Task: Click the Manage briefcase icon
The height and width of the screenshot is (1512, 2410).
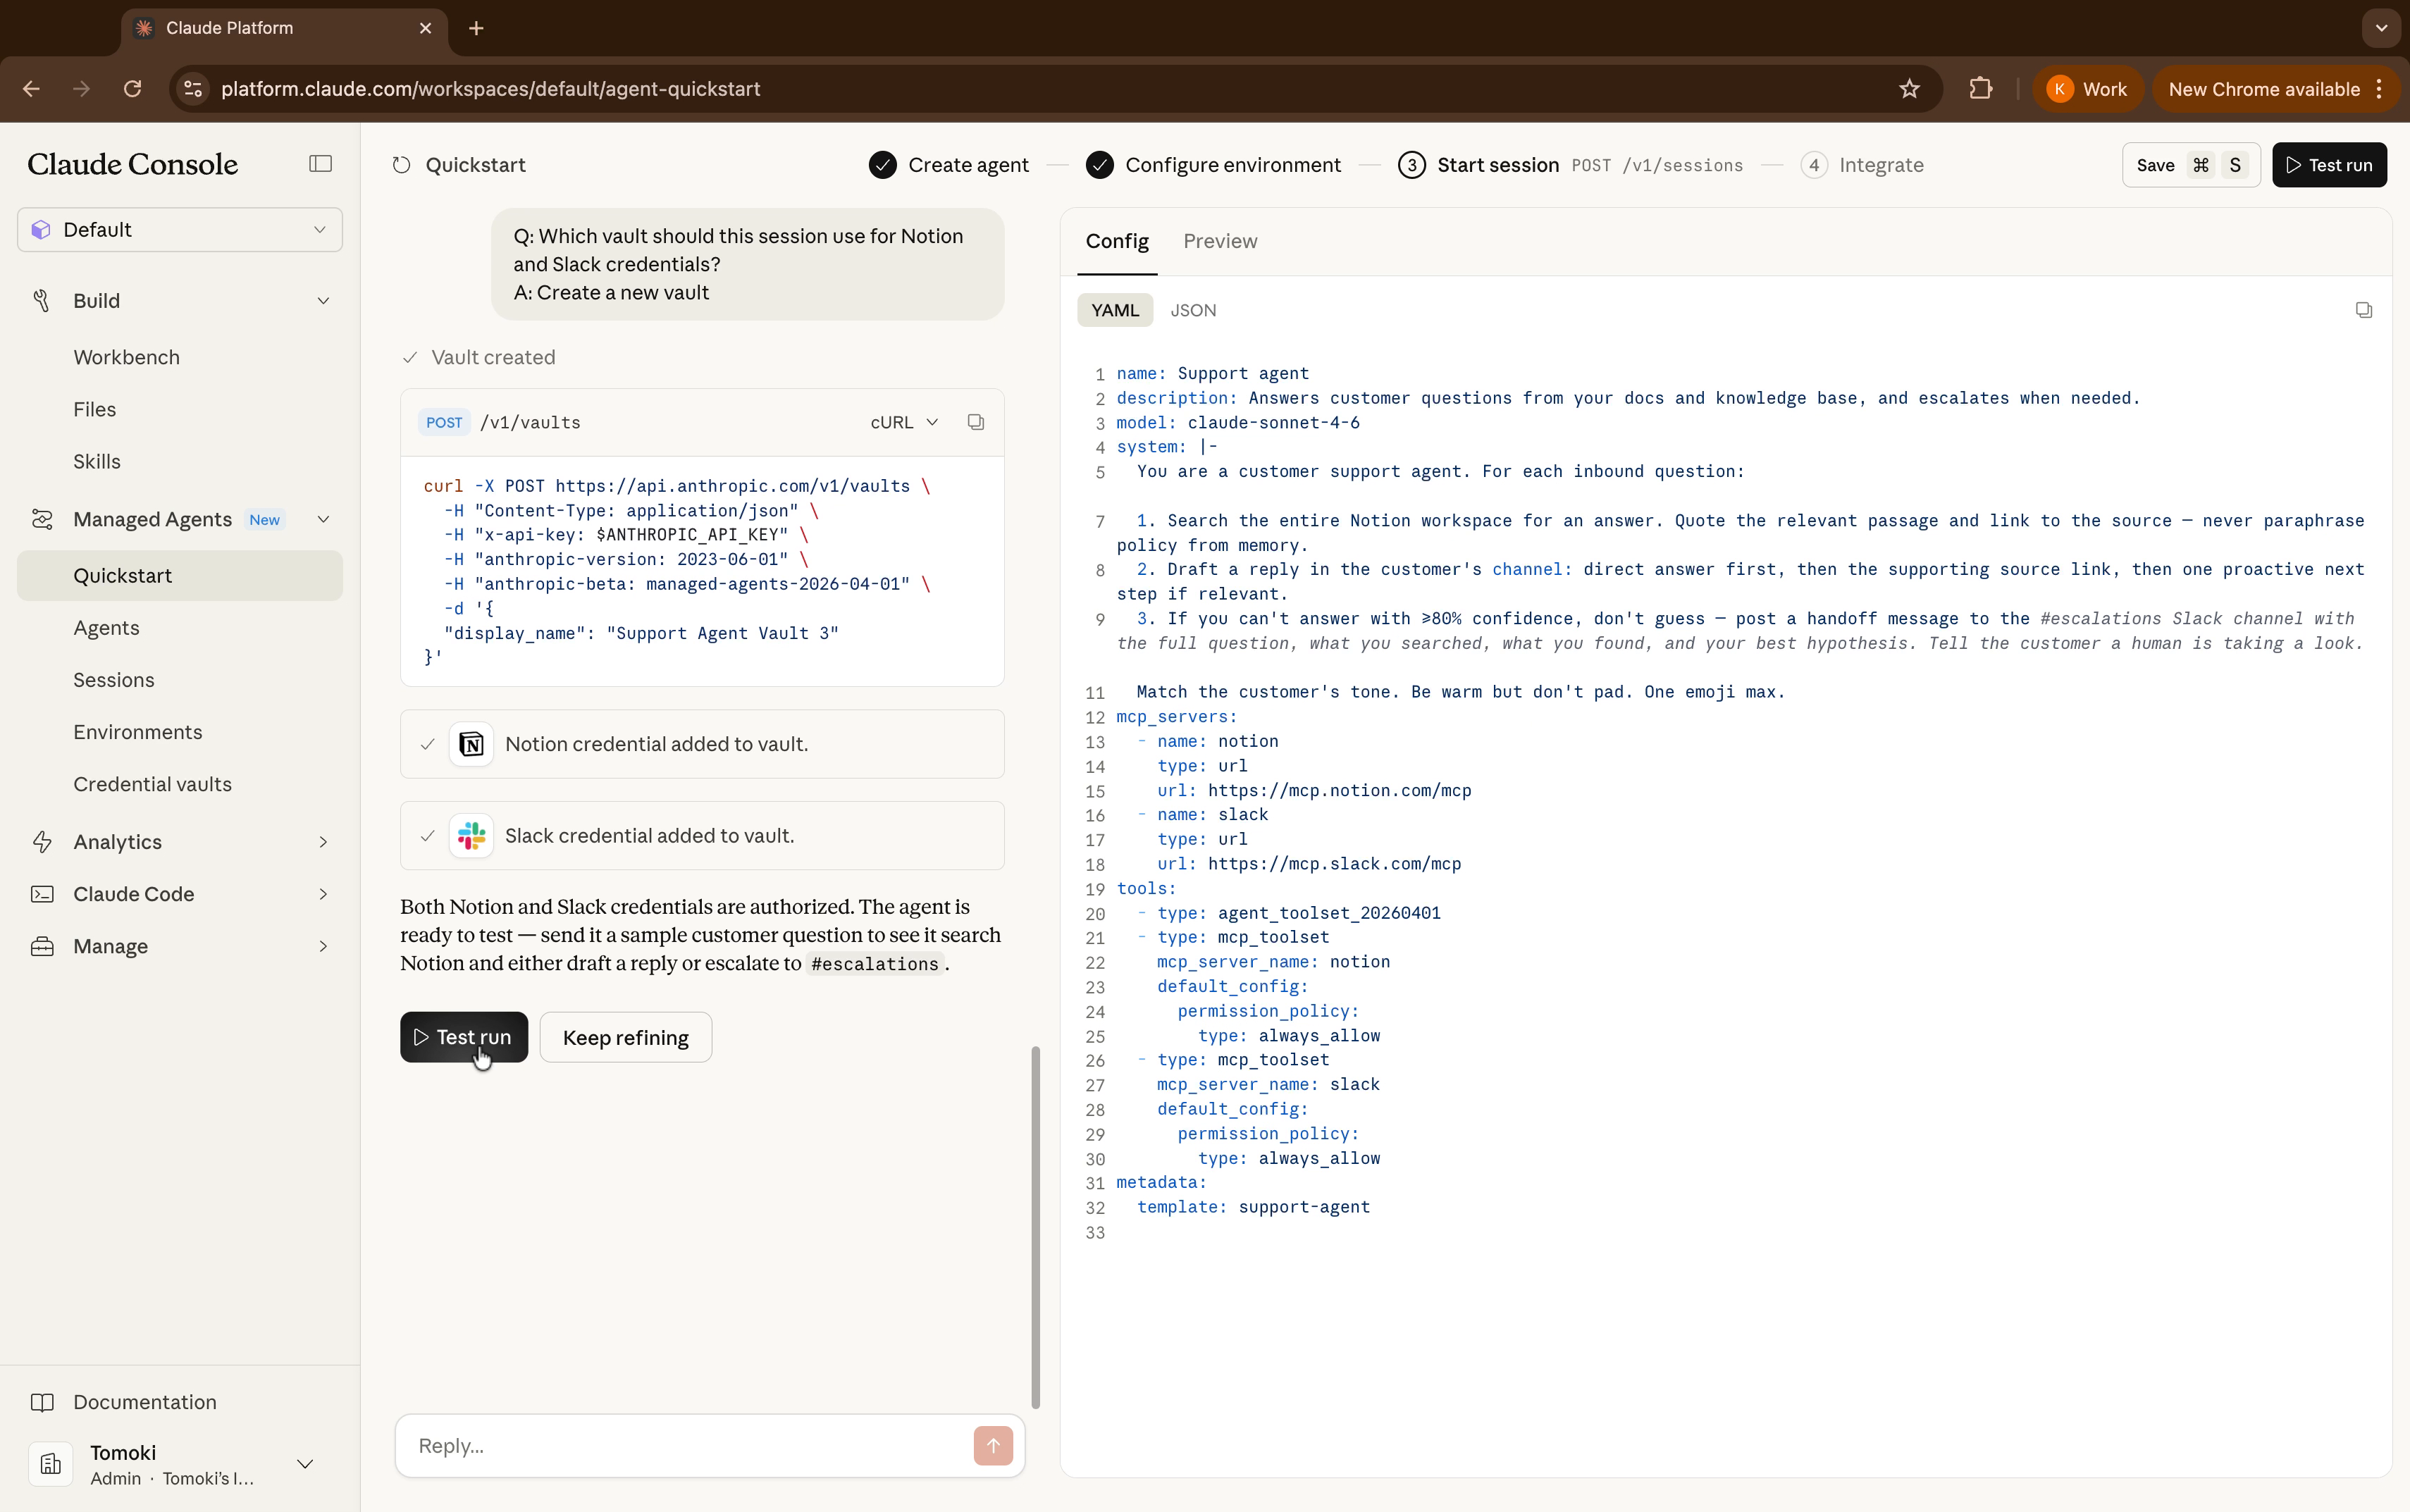Action: click(x=42, y=946)
